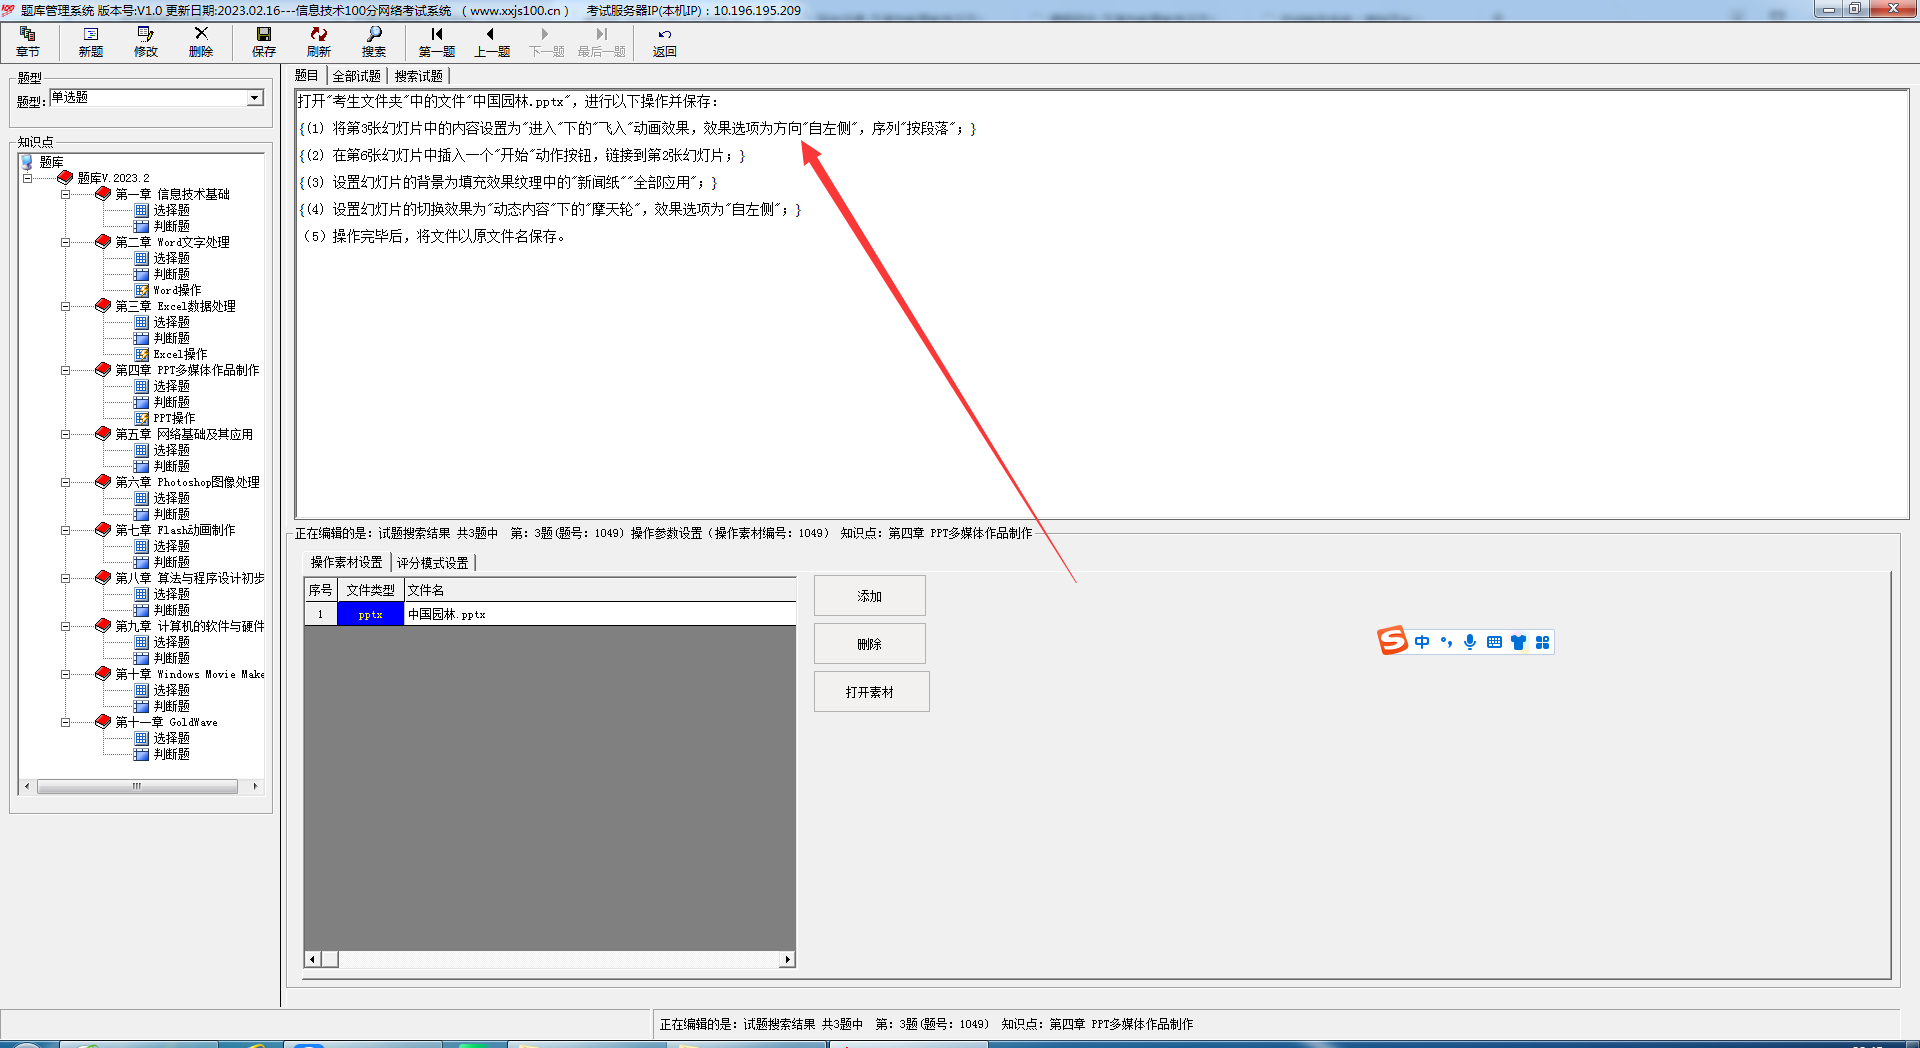Open the Sogou toolbox grid icon

pyautogui.click(x=1542, y=642)
